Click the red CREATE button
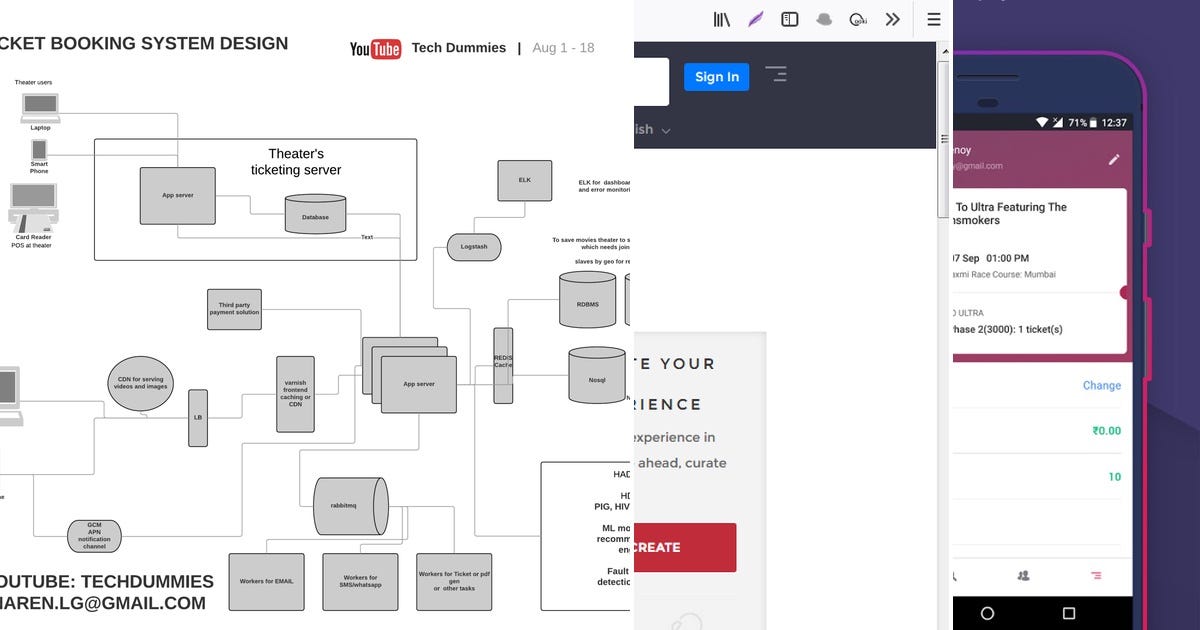This screenshot has width=1200, height=630. 685,547
